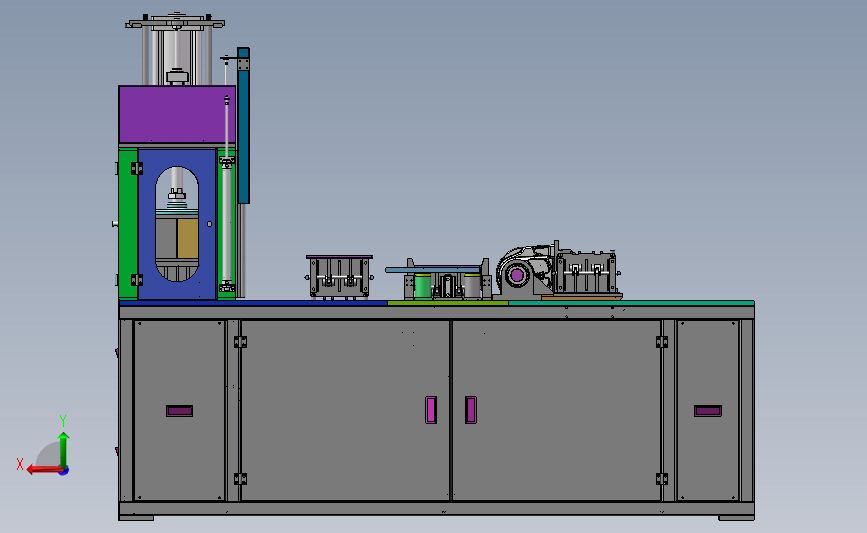The width and height of the screenshot is (867, 533).
Task: Select the green cylinder in the middle fixture
Action: [x=422, y=285]
